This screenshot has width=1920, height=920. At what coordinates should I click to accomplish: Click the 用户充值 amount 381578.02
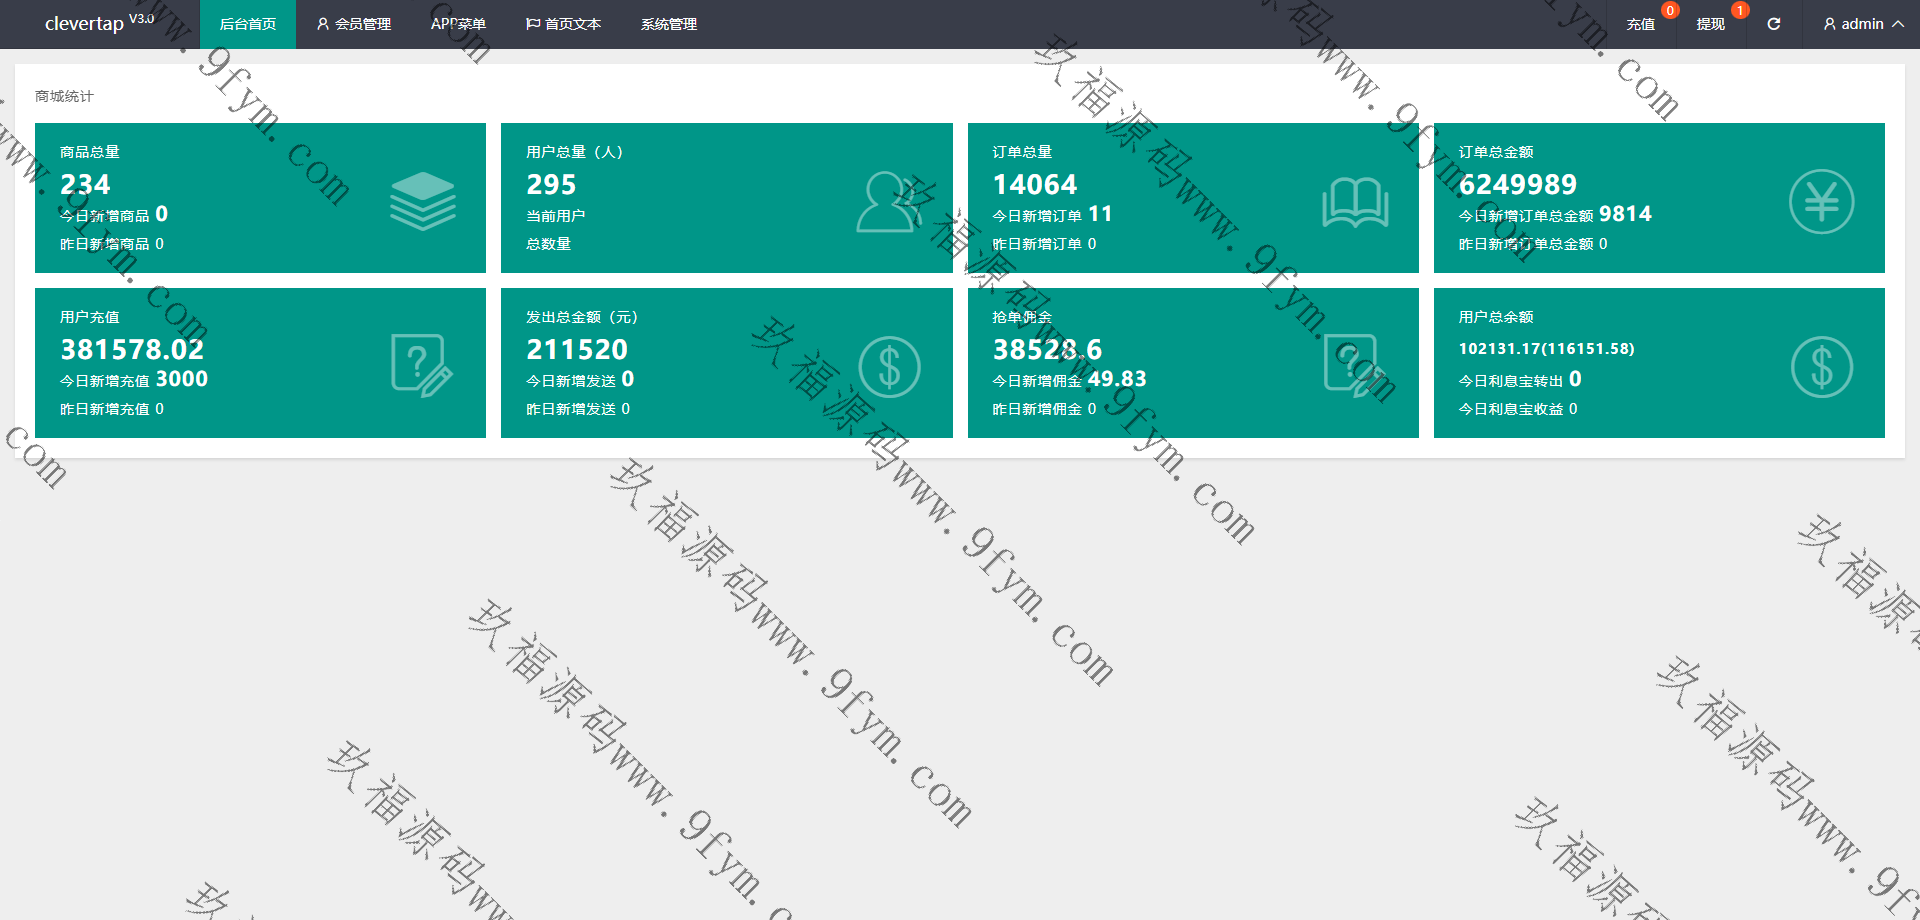(132, 350)
